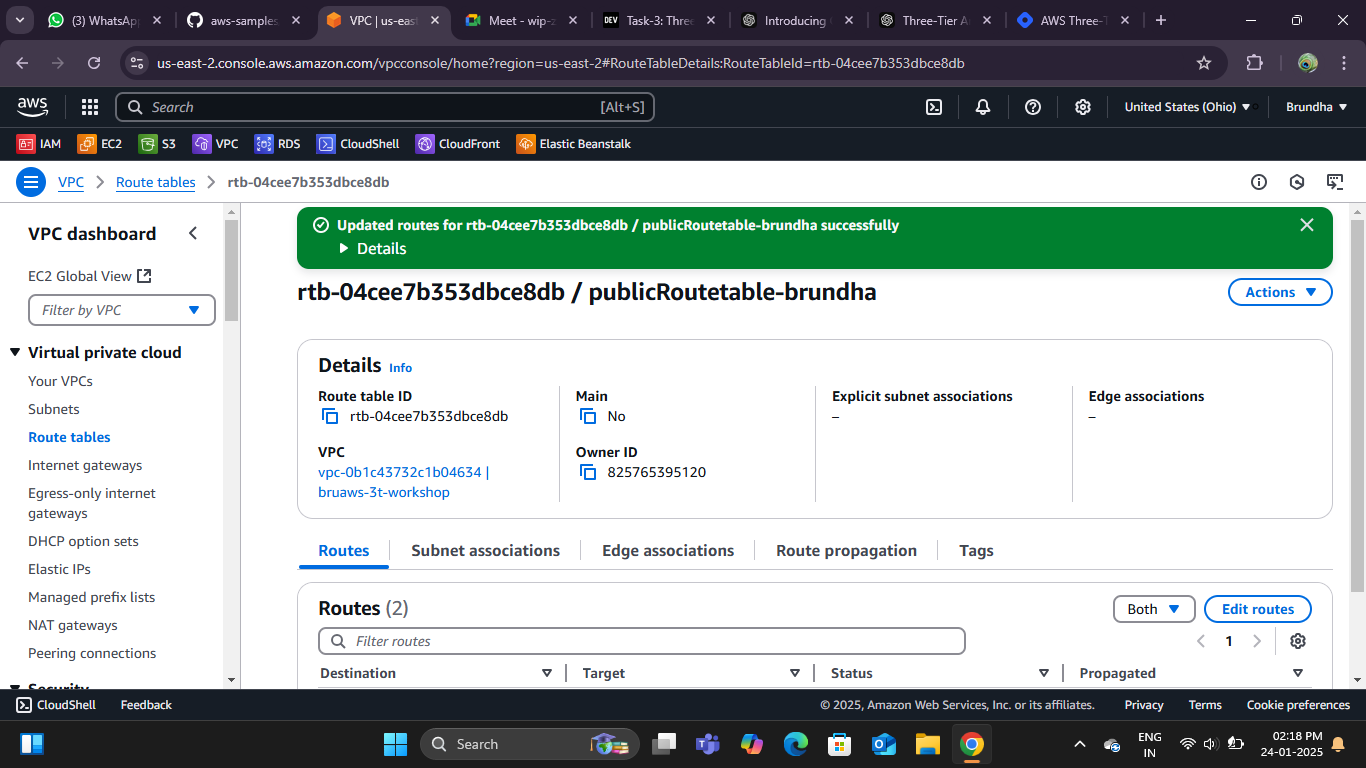Toggle the hamburger navigation menu

click(x=31, y=182)
